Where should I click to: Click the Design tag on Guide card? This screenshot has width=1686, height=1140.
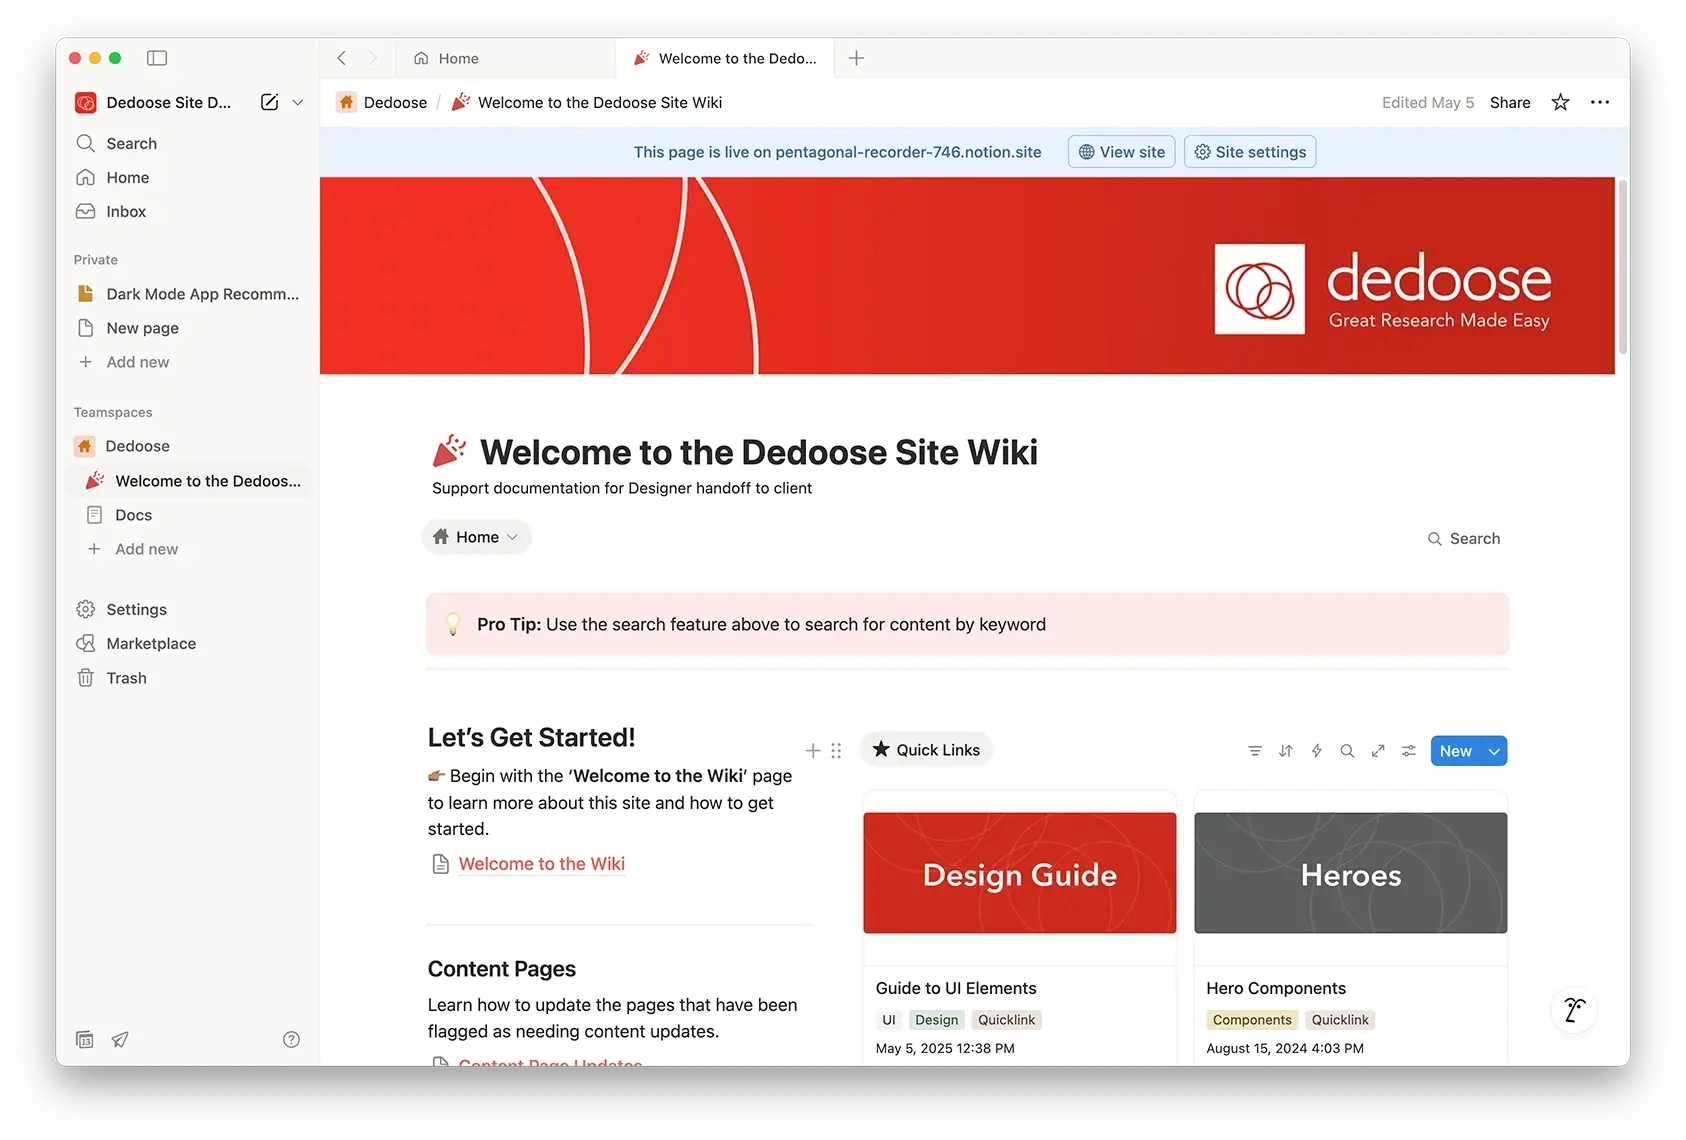[937, 1020]
